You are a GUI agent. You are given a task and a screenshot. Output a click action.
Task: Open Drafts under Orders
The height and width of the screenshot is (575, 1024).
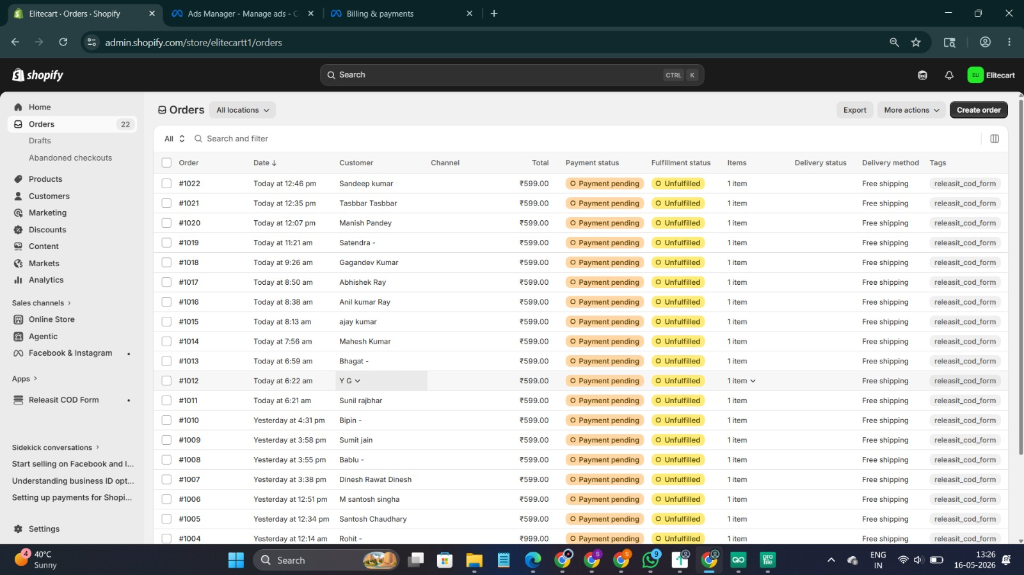click(x=39, y=140)
